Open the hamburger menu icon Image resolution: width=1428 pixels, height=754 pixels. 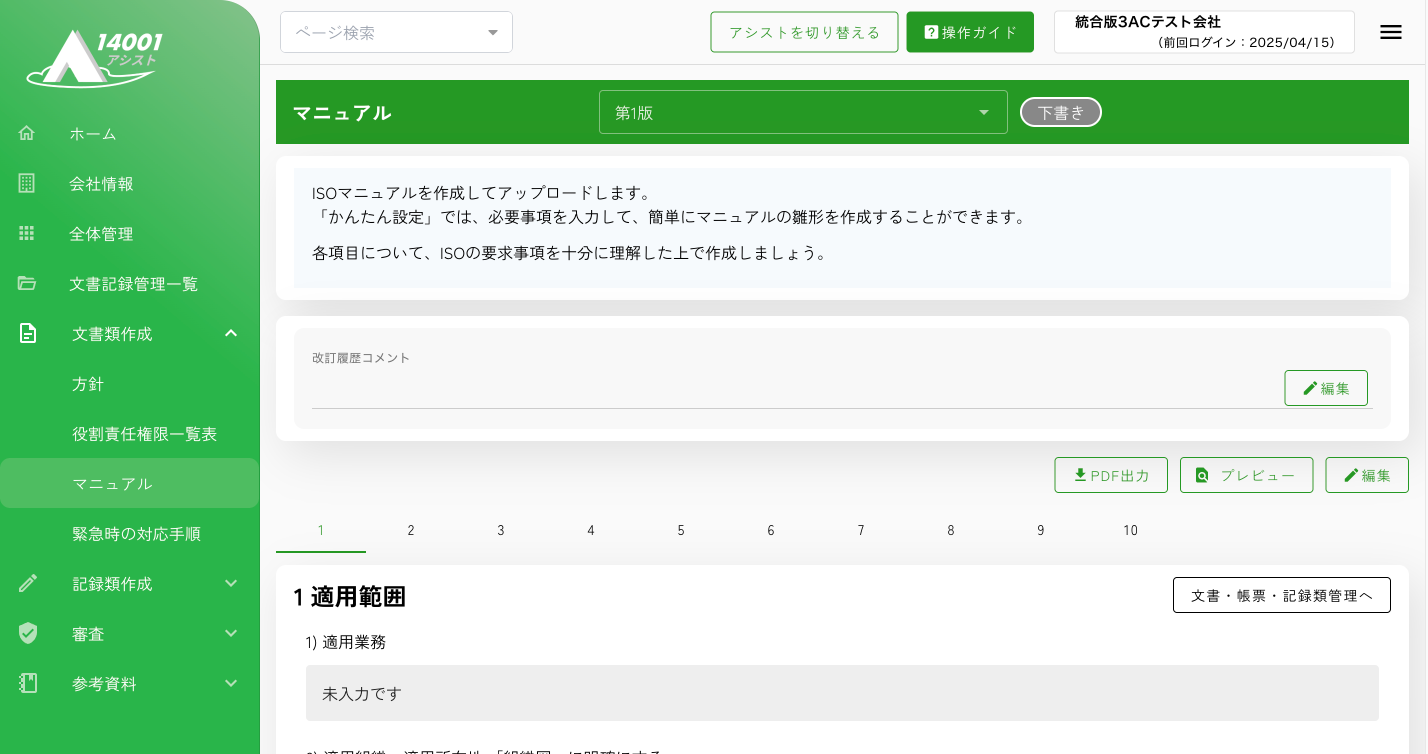tap(1390, 32)
